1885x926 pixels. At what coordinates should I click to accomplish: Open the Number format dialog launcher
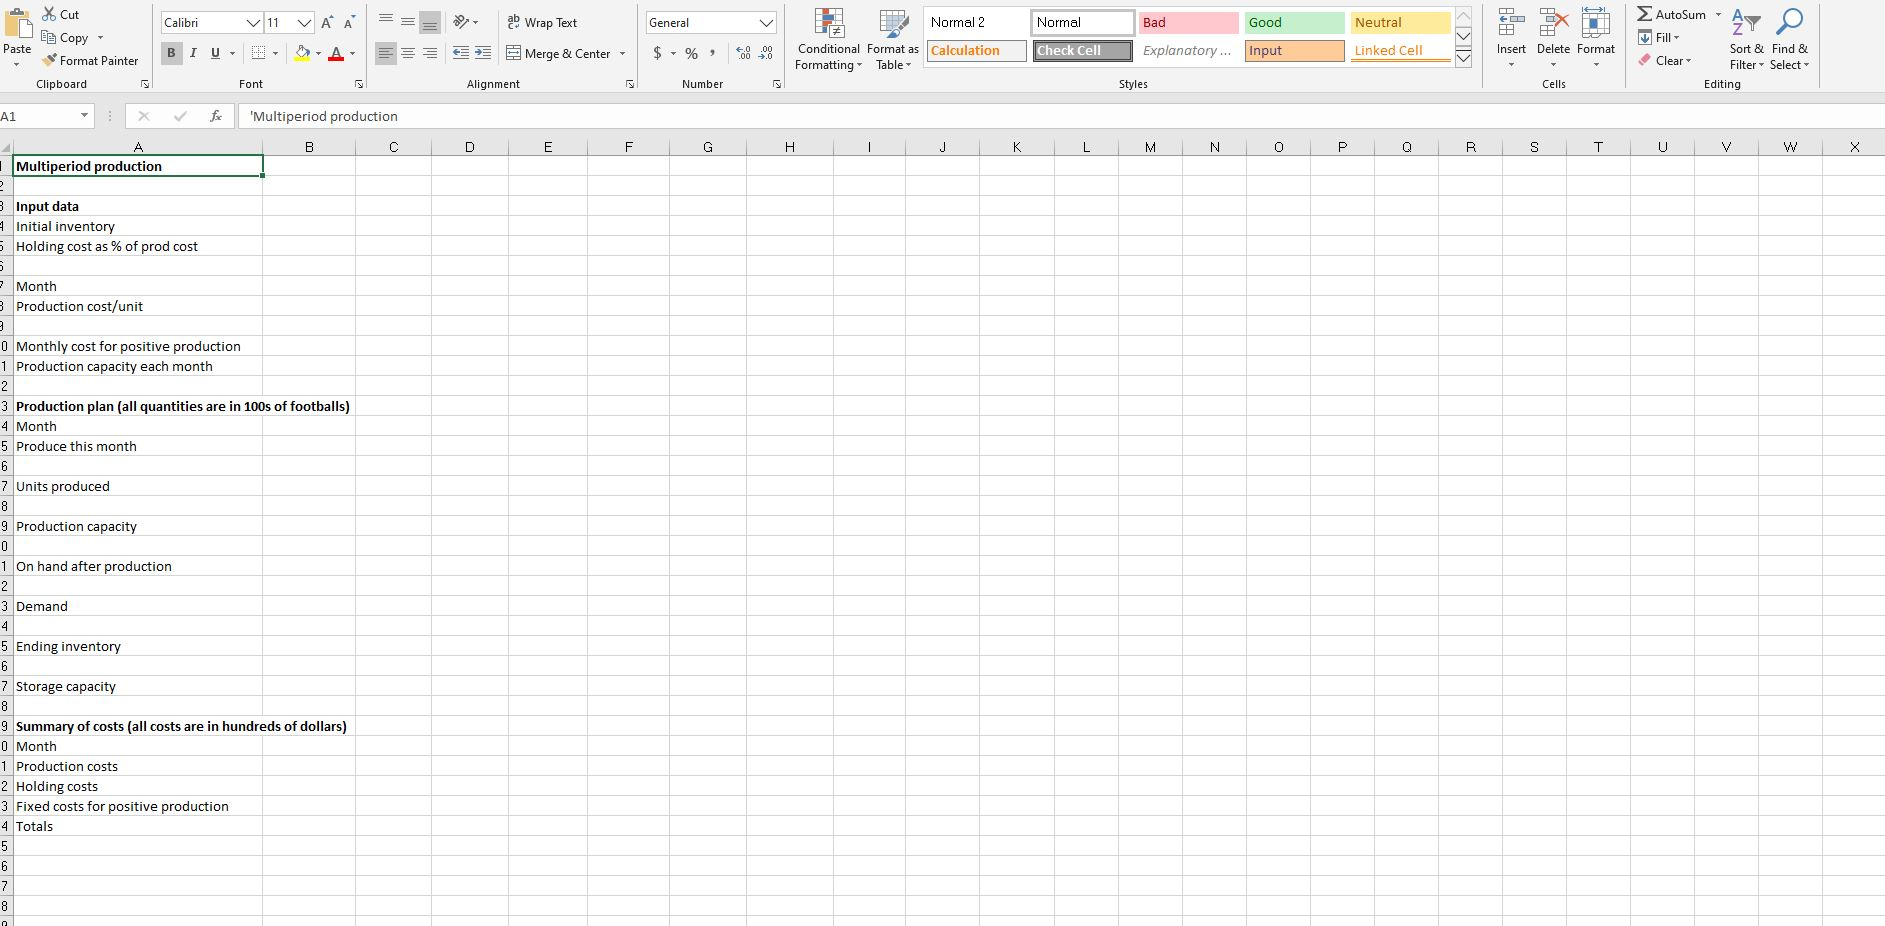tap(777, 84)
